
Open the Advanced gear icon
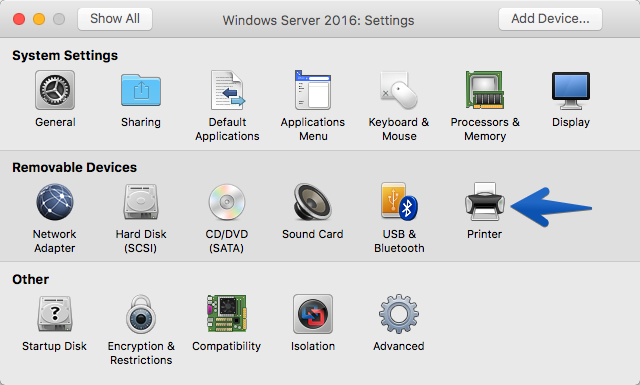(399, 314)
